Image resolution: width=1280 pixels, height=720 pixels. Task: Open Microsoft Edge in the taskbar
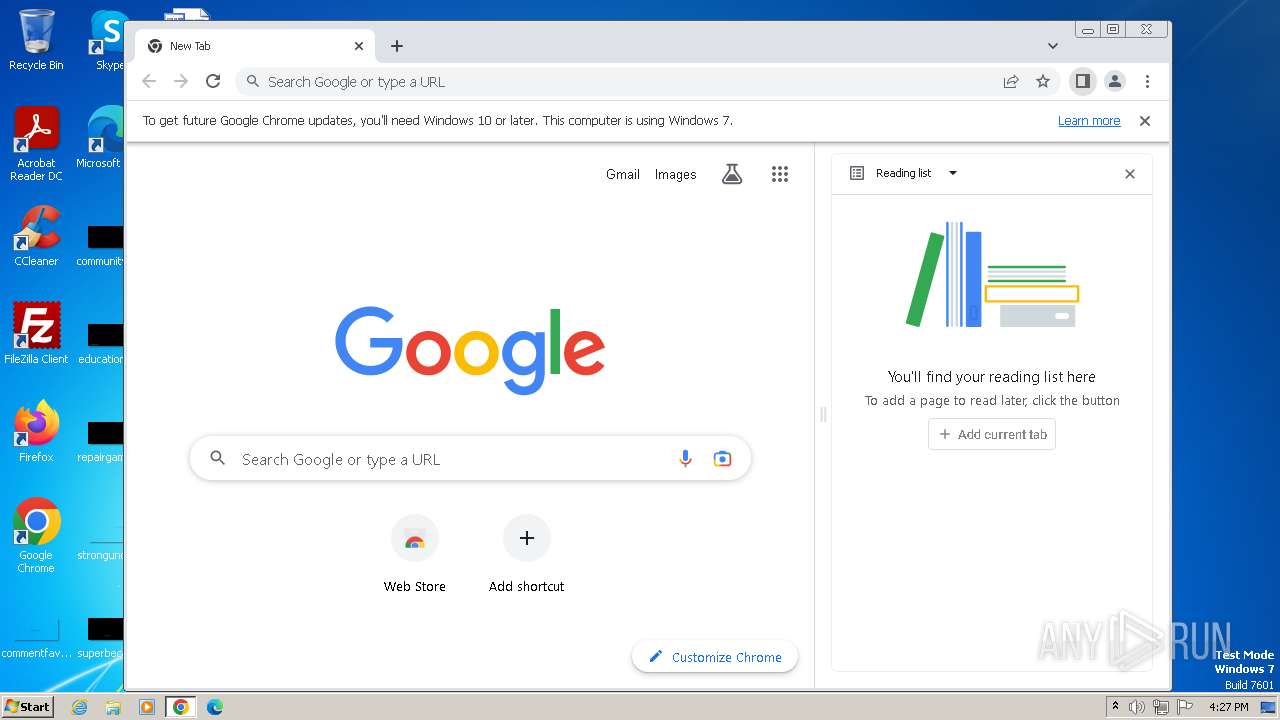(215, 707)
